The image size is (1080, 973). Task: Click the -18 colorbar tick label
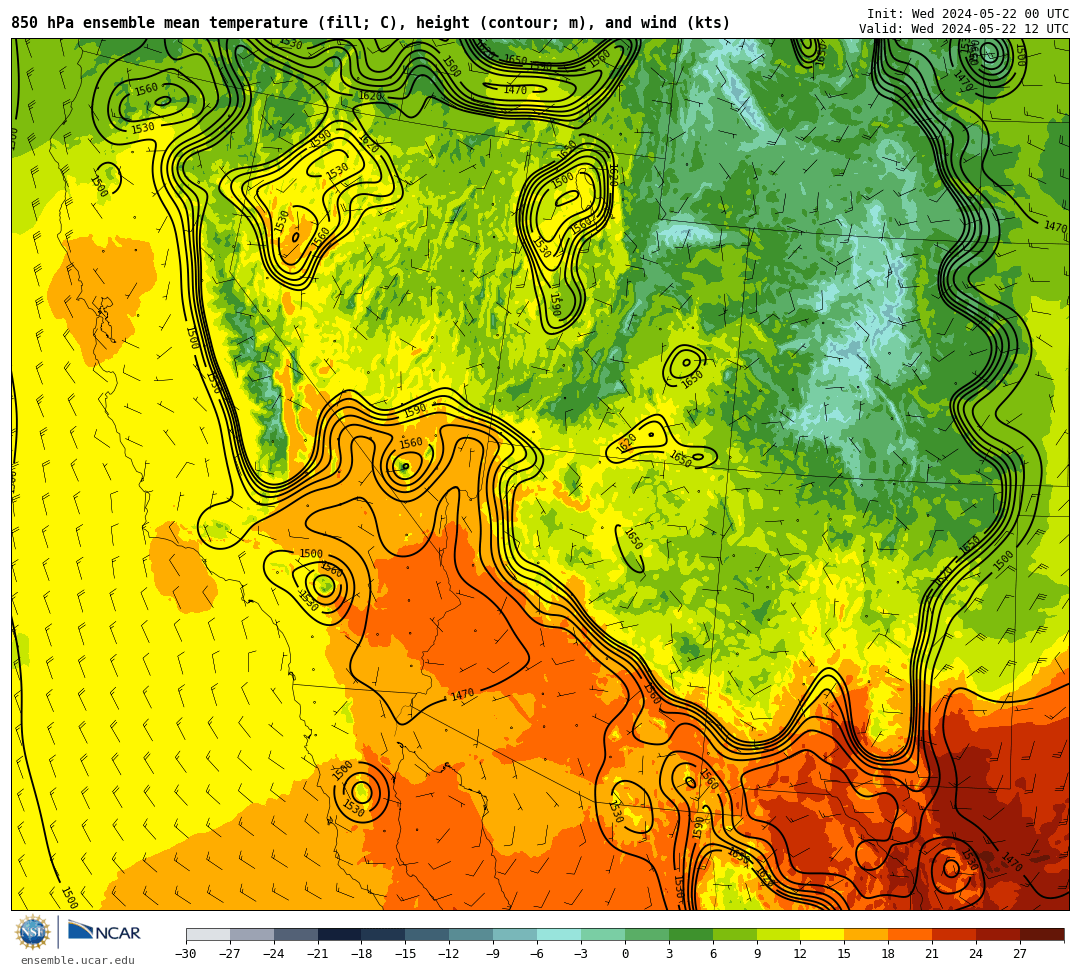pyautogui.click(x=362, y=954)
